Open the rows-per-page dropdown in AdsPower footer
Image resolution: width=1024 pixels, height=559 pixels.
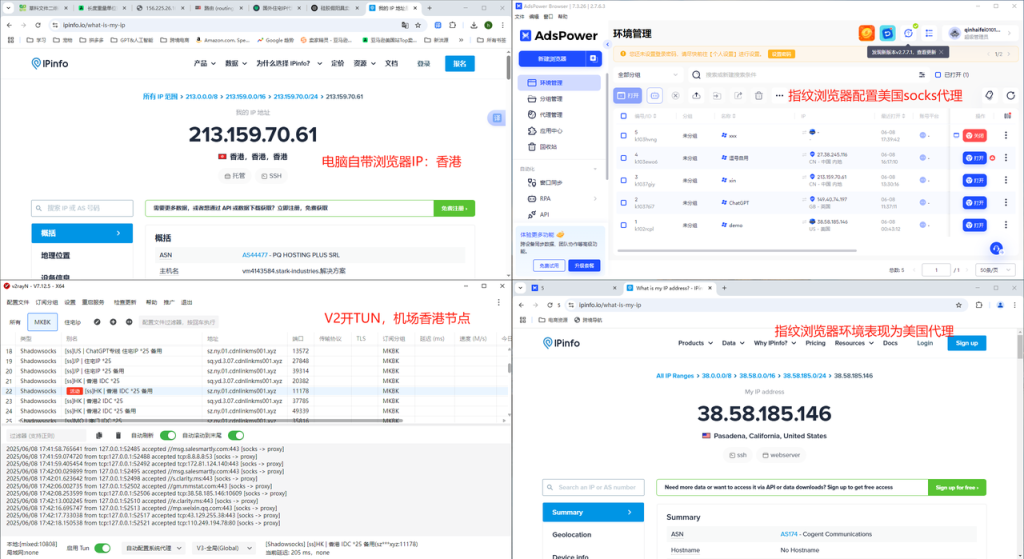pos(995,270)
